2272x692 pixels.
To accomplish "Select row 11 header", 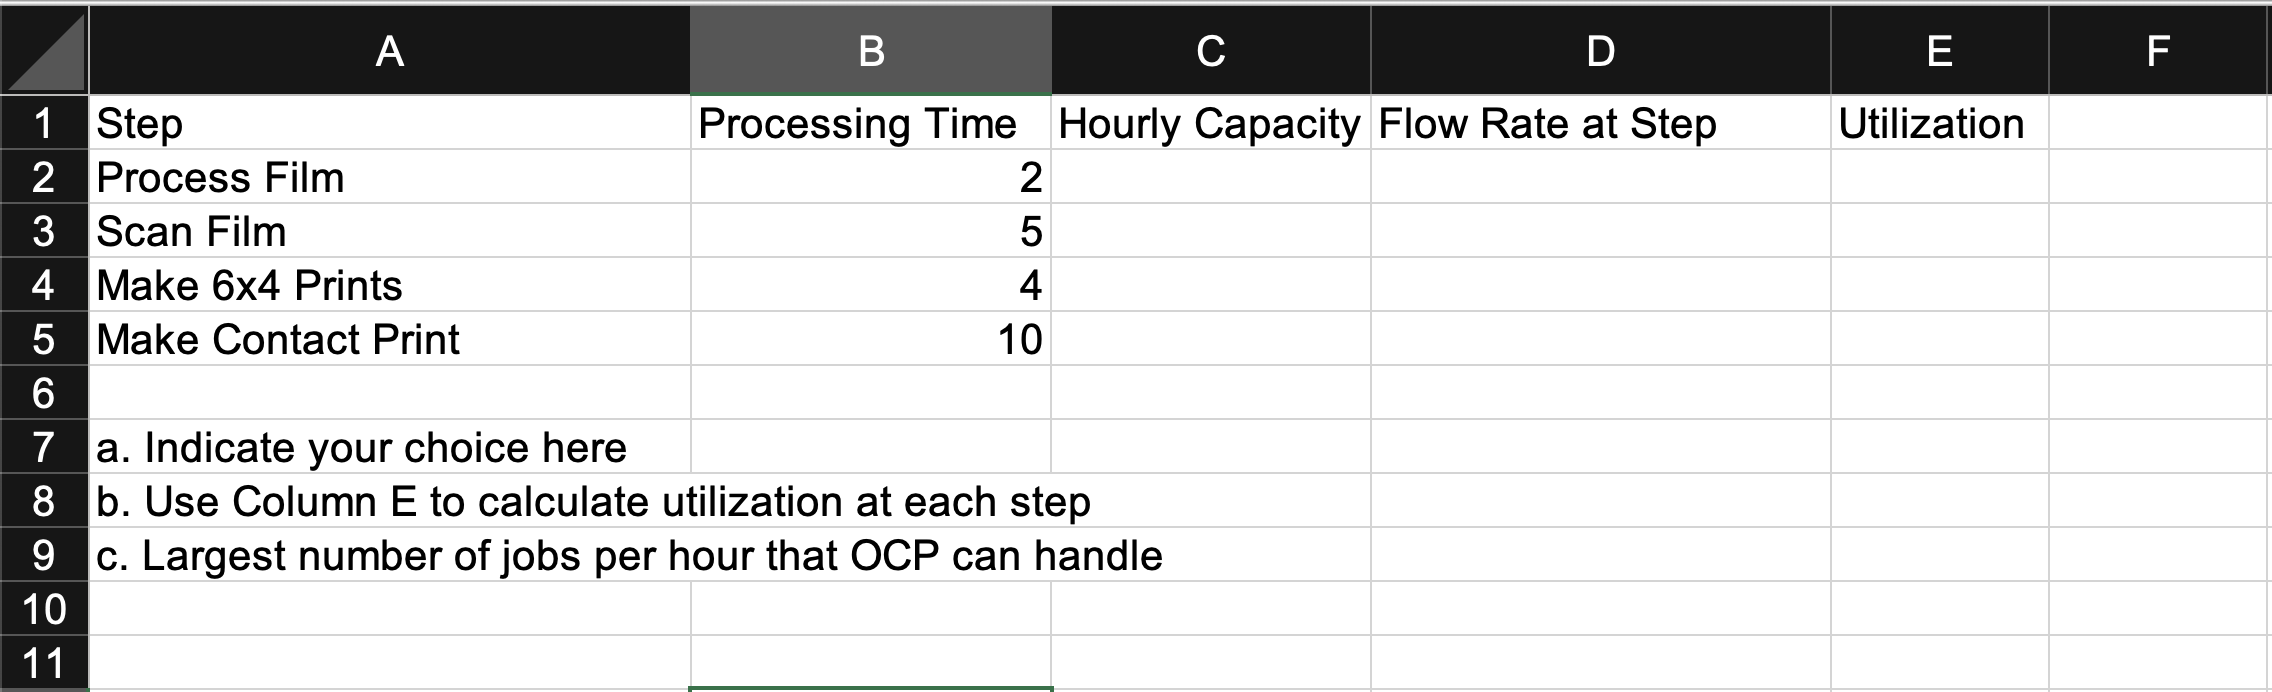I will point(44,661).
